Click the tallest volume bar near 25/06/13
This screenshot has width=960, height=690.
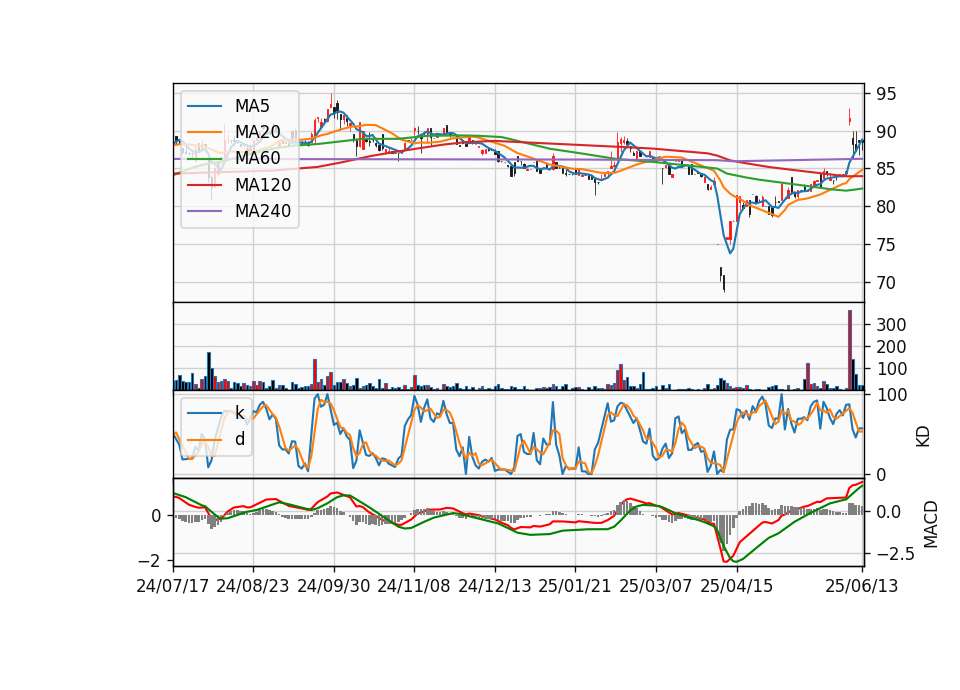[x=850, y=350]
